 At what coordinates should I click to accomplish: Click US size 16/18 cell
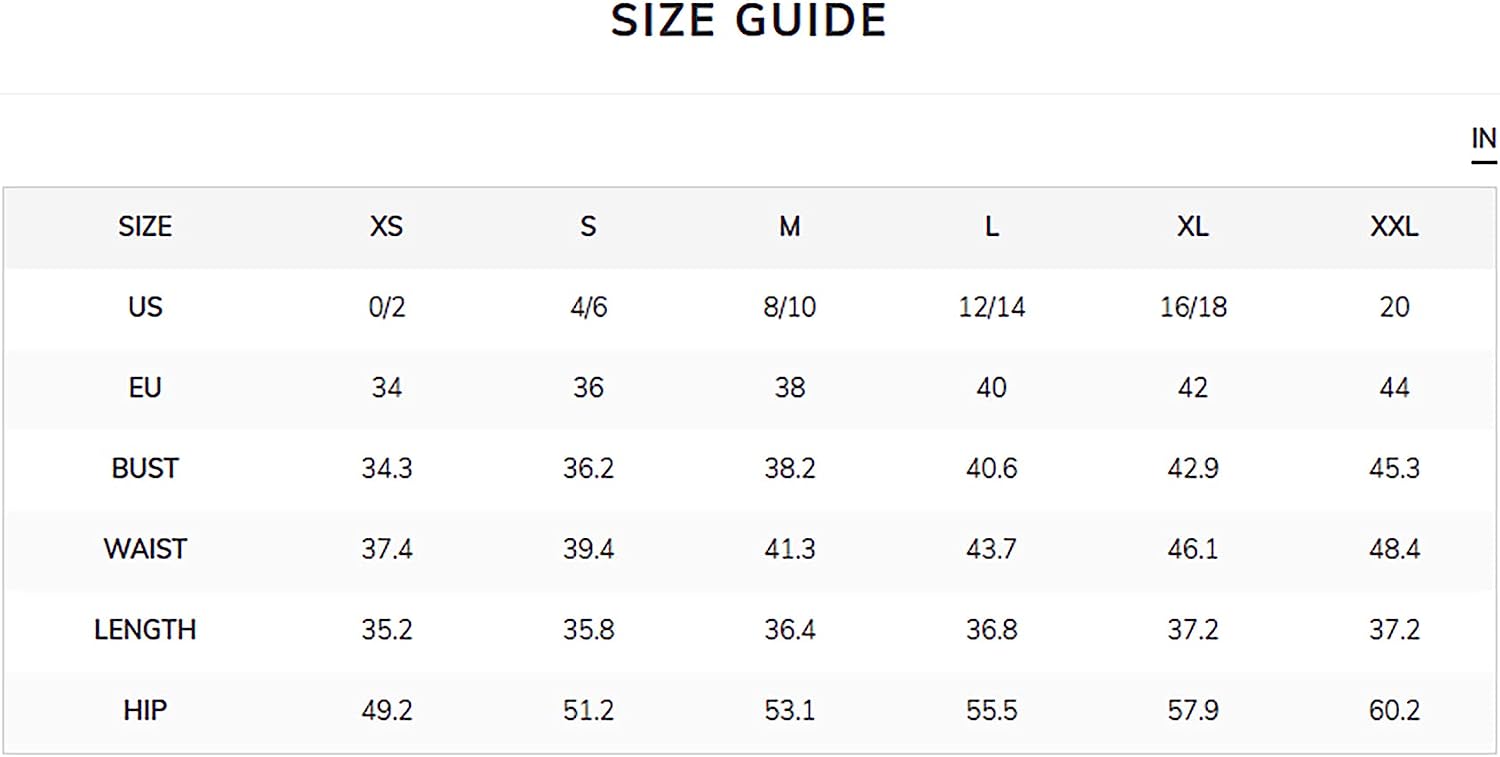[x=1192, y=307]
